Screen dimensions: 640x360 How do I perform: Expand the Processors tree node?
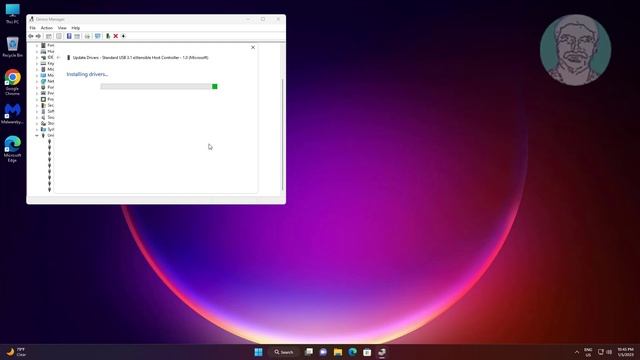[37, 100]
